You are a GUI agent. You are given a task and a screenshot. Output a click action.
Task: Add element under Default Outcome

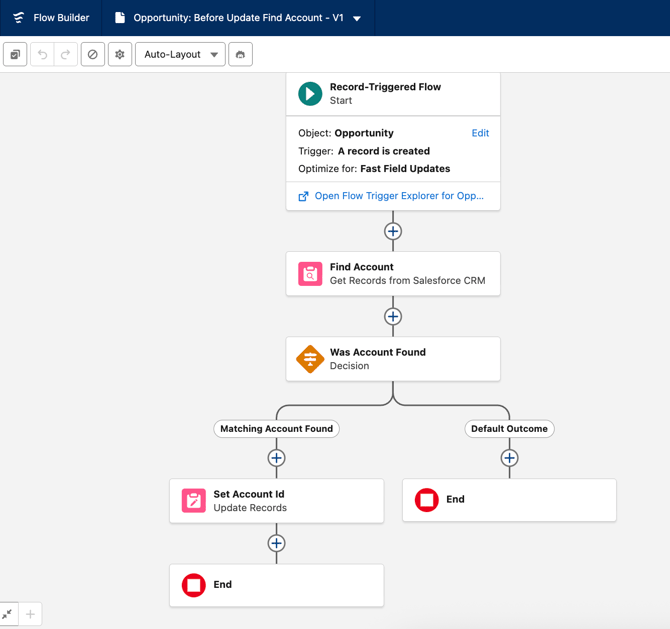click(x=509, y=458)
